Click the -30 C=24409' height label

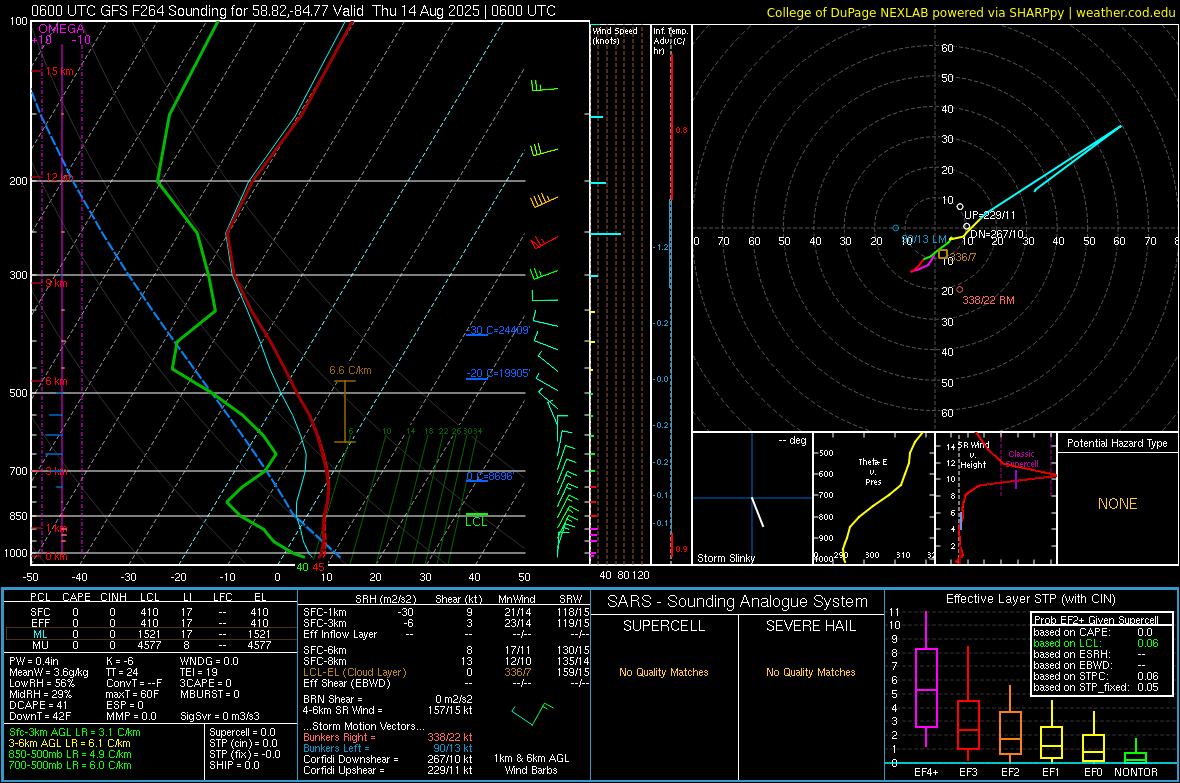[498, 330]
